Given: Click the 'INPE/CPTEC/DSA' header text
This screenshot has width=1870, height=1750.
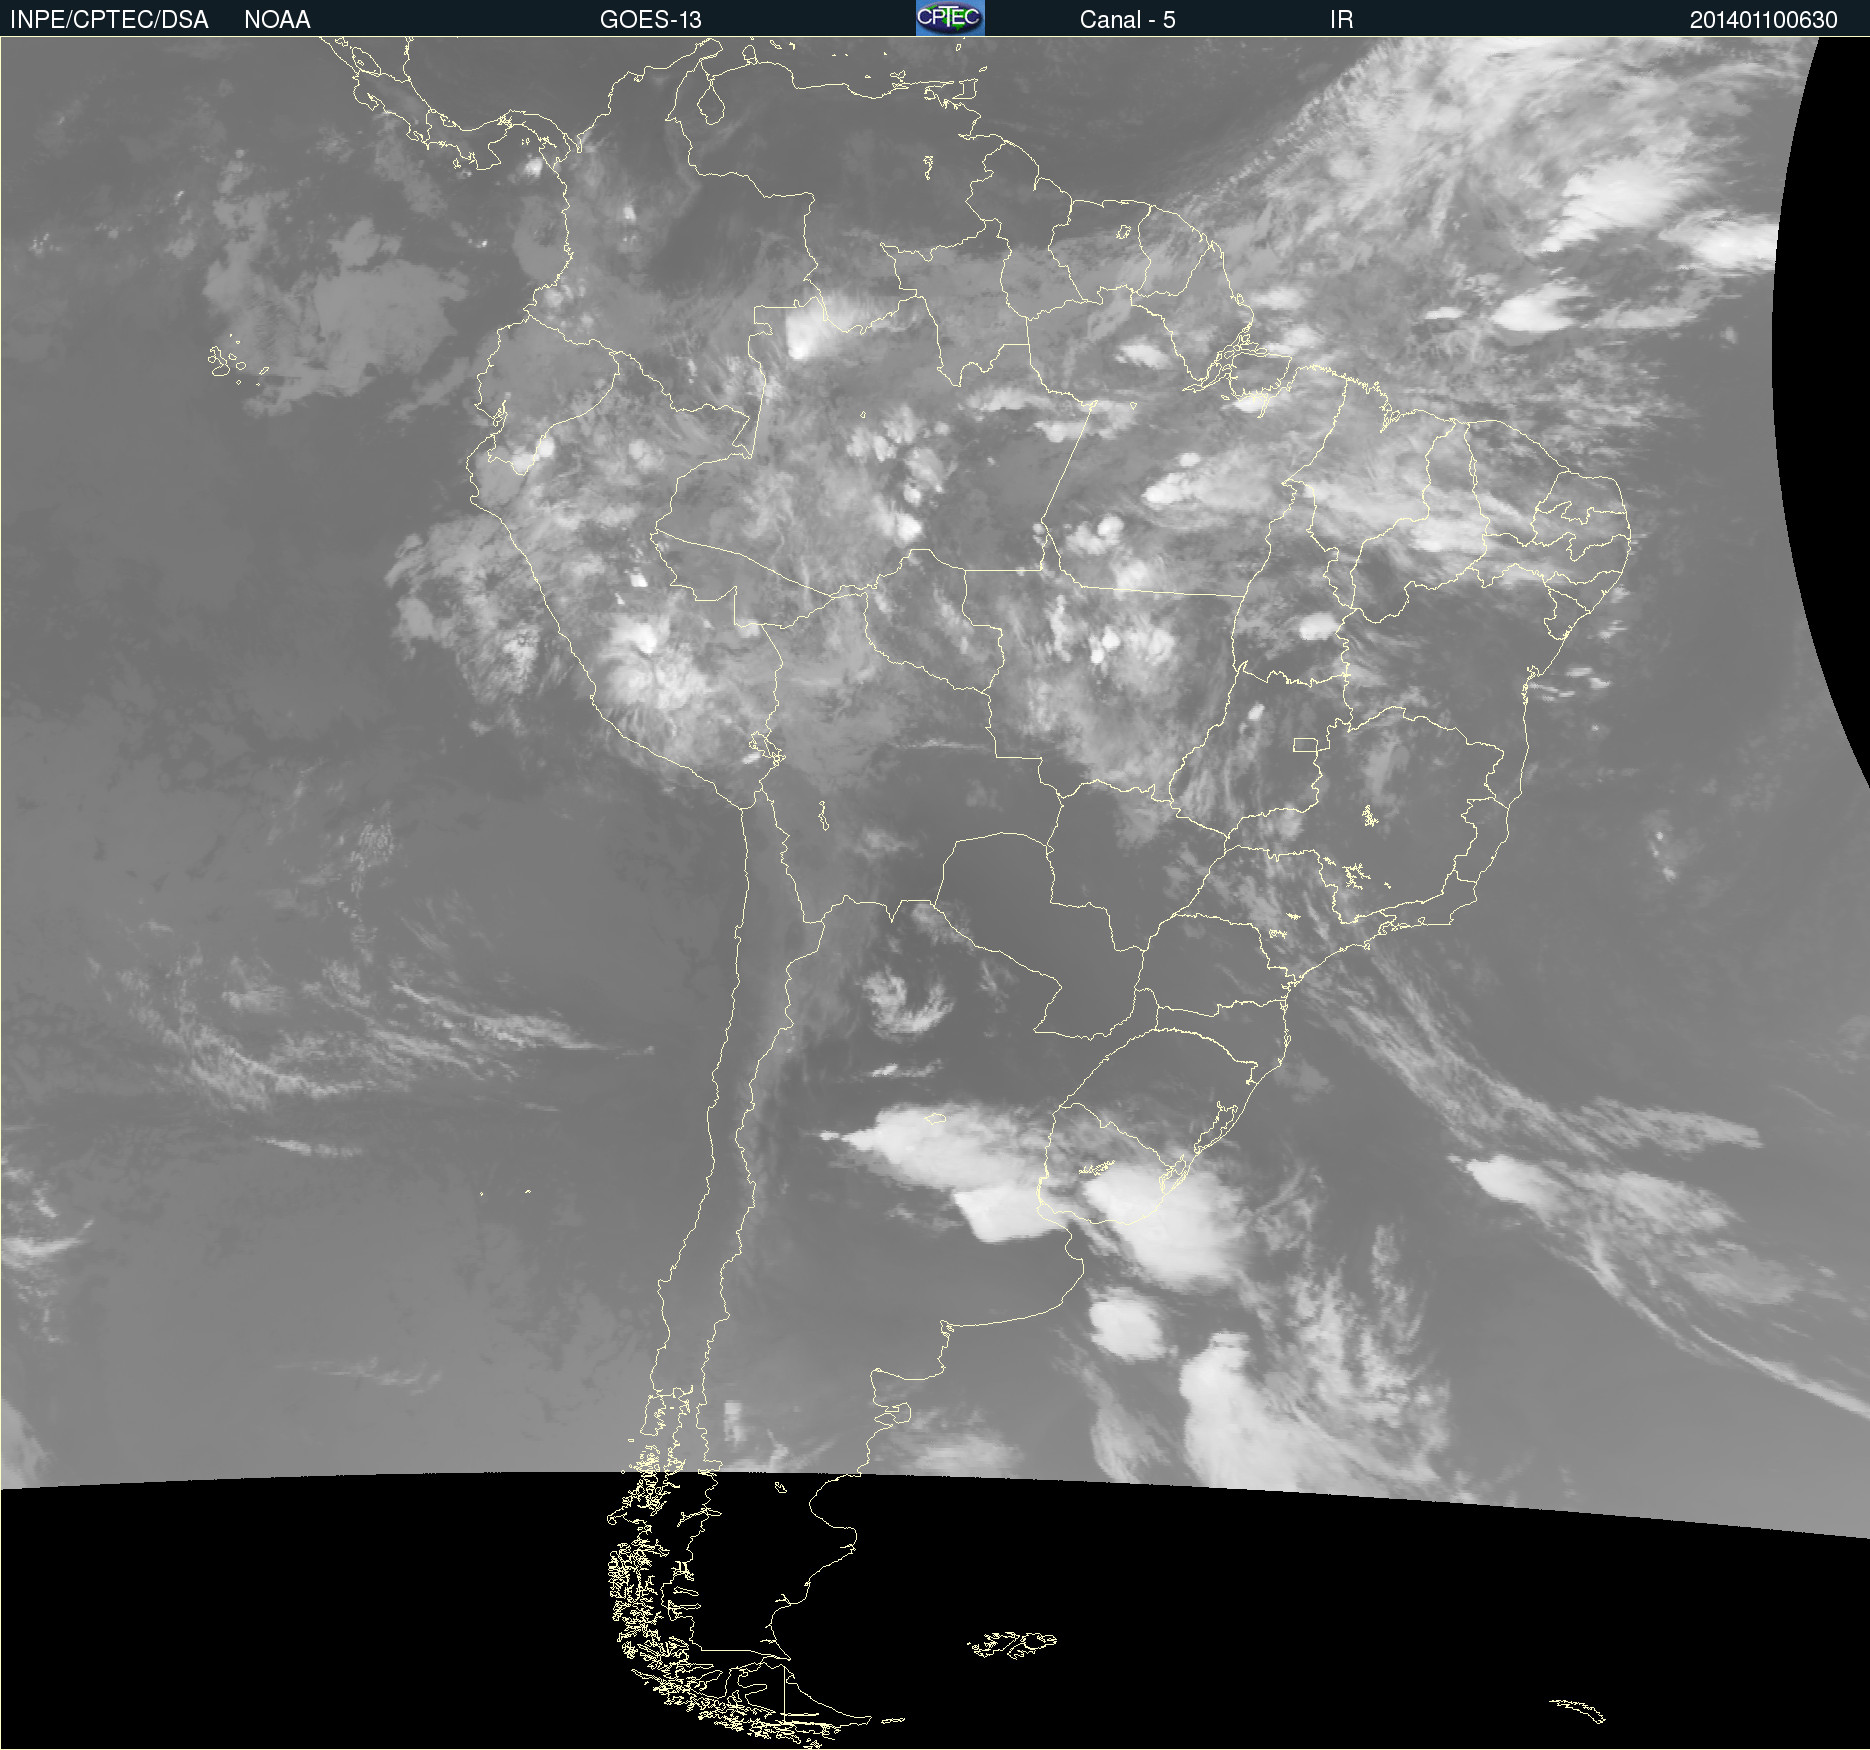Looking at the screenshot, I should click(109, 20).
